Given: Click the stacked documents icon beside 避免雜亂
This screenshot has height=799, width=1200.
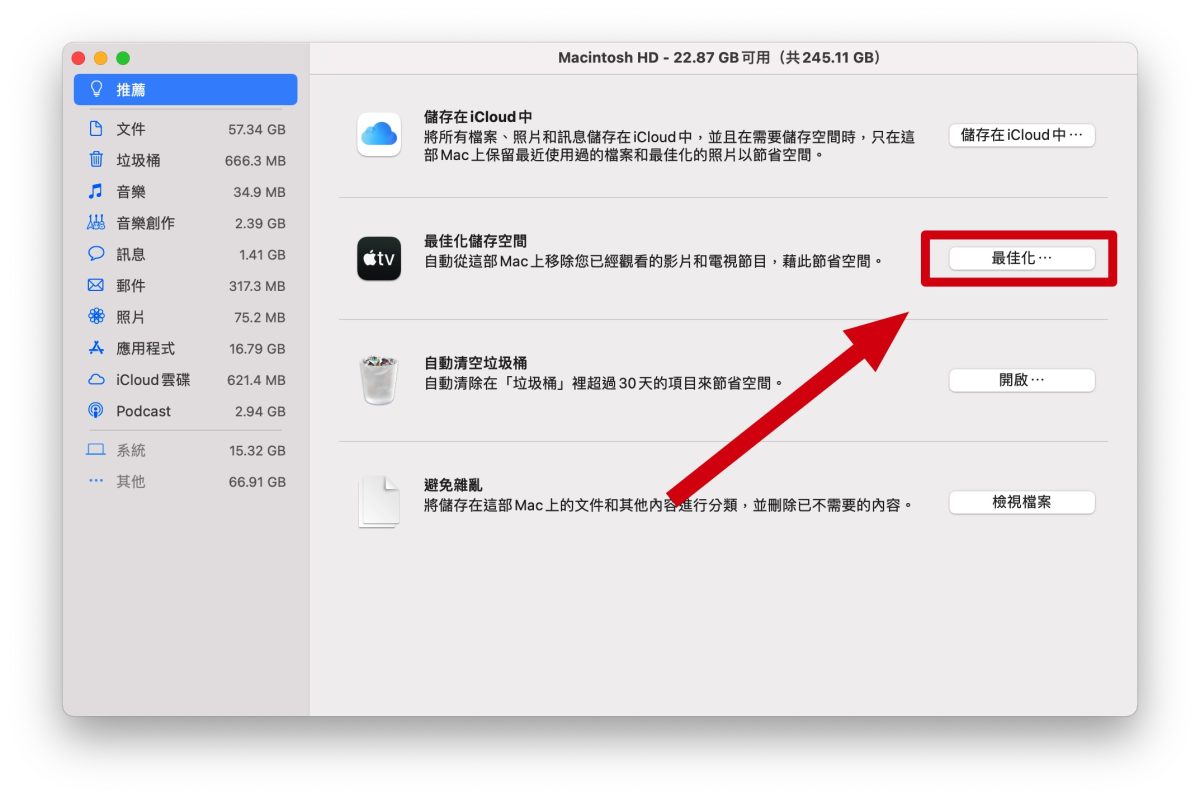Looking at the screenshot, I should pos(379,502).
